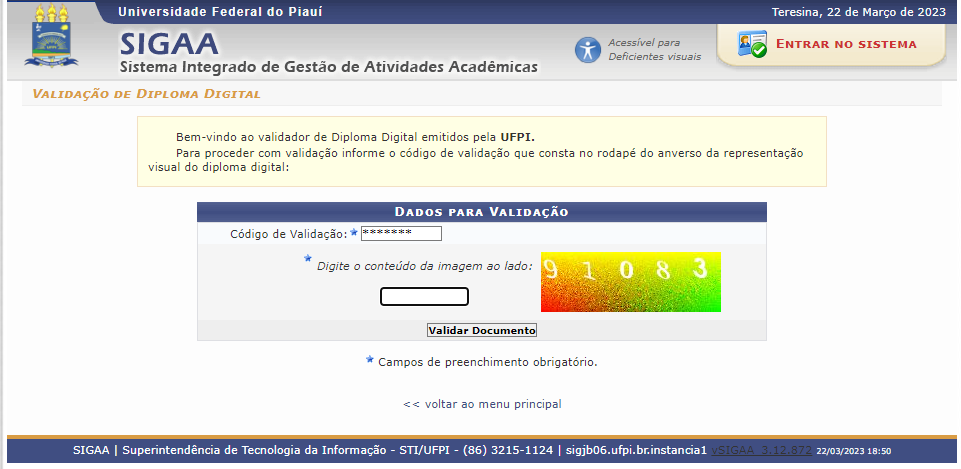Click the 91083 captcha image

(x=631, y=282)
